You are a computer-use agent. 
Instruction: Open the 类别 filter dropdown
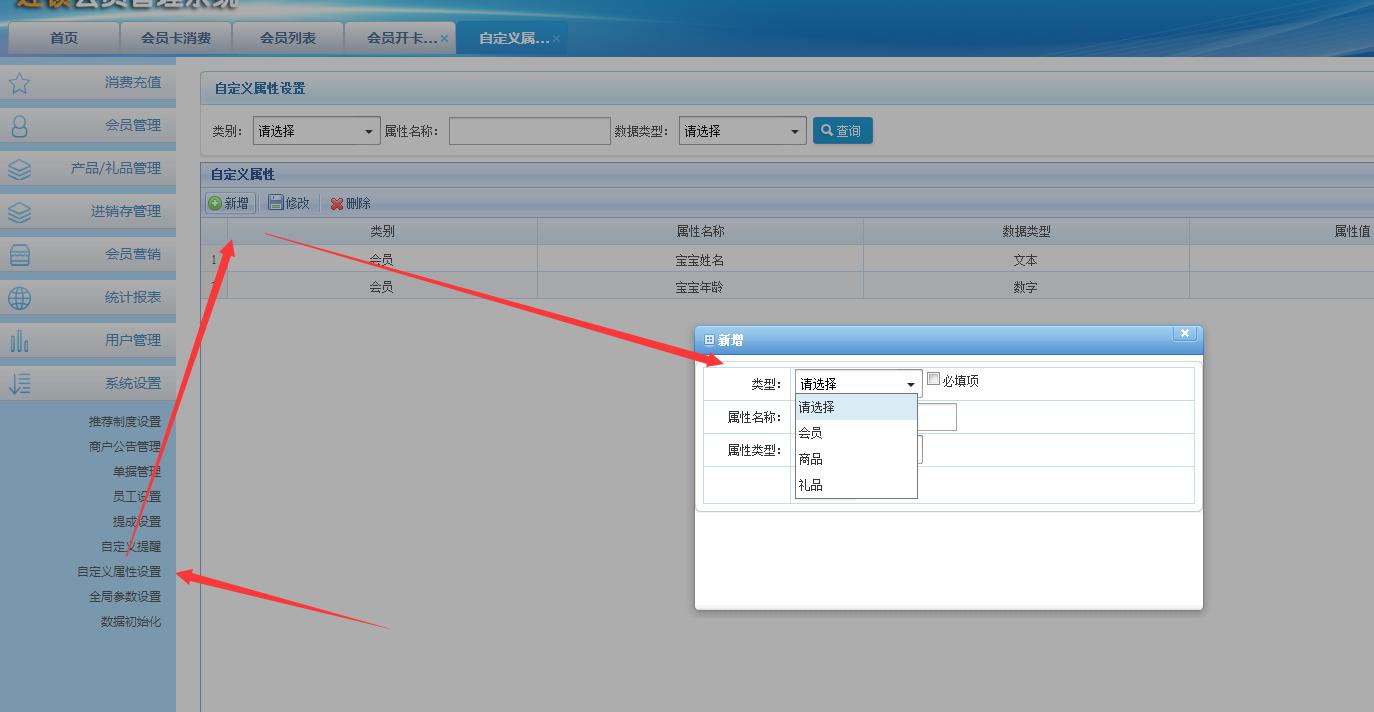316,131
